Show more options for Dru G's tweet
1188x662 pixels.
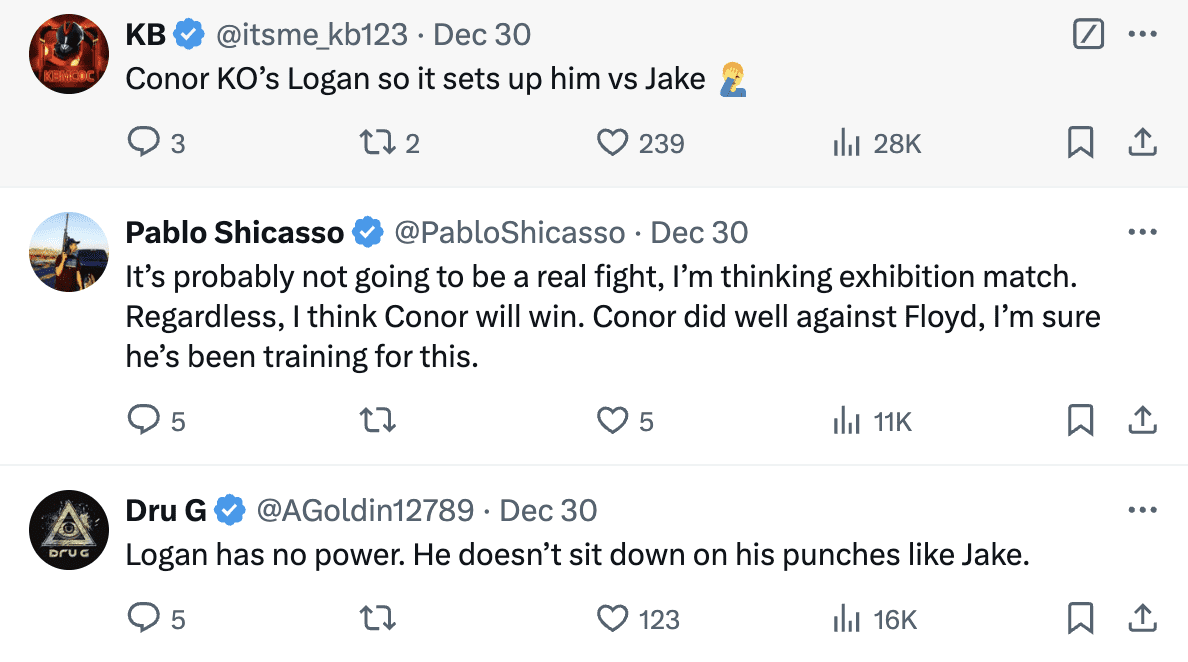point(1142,511)
